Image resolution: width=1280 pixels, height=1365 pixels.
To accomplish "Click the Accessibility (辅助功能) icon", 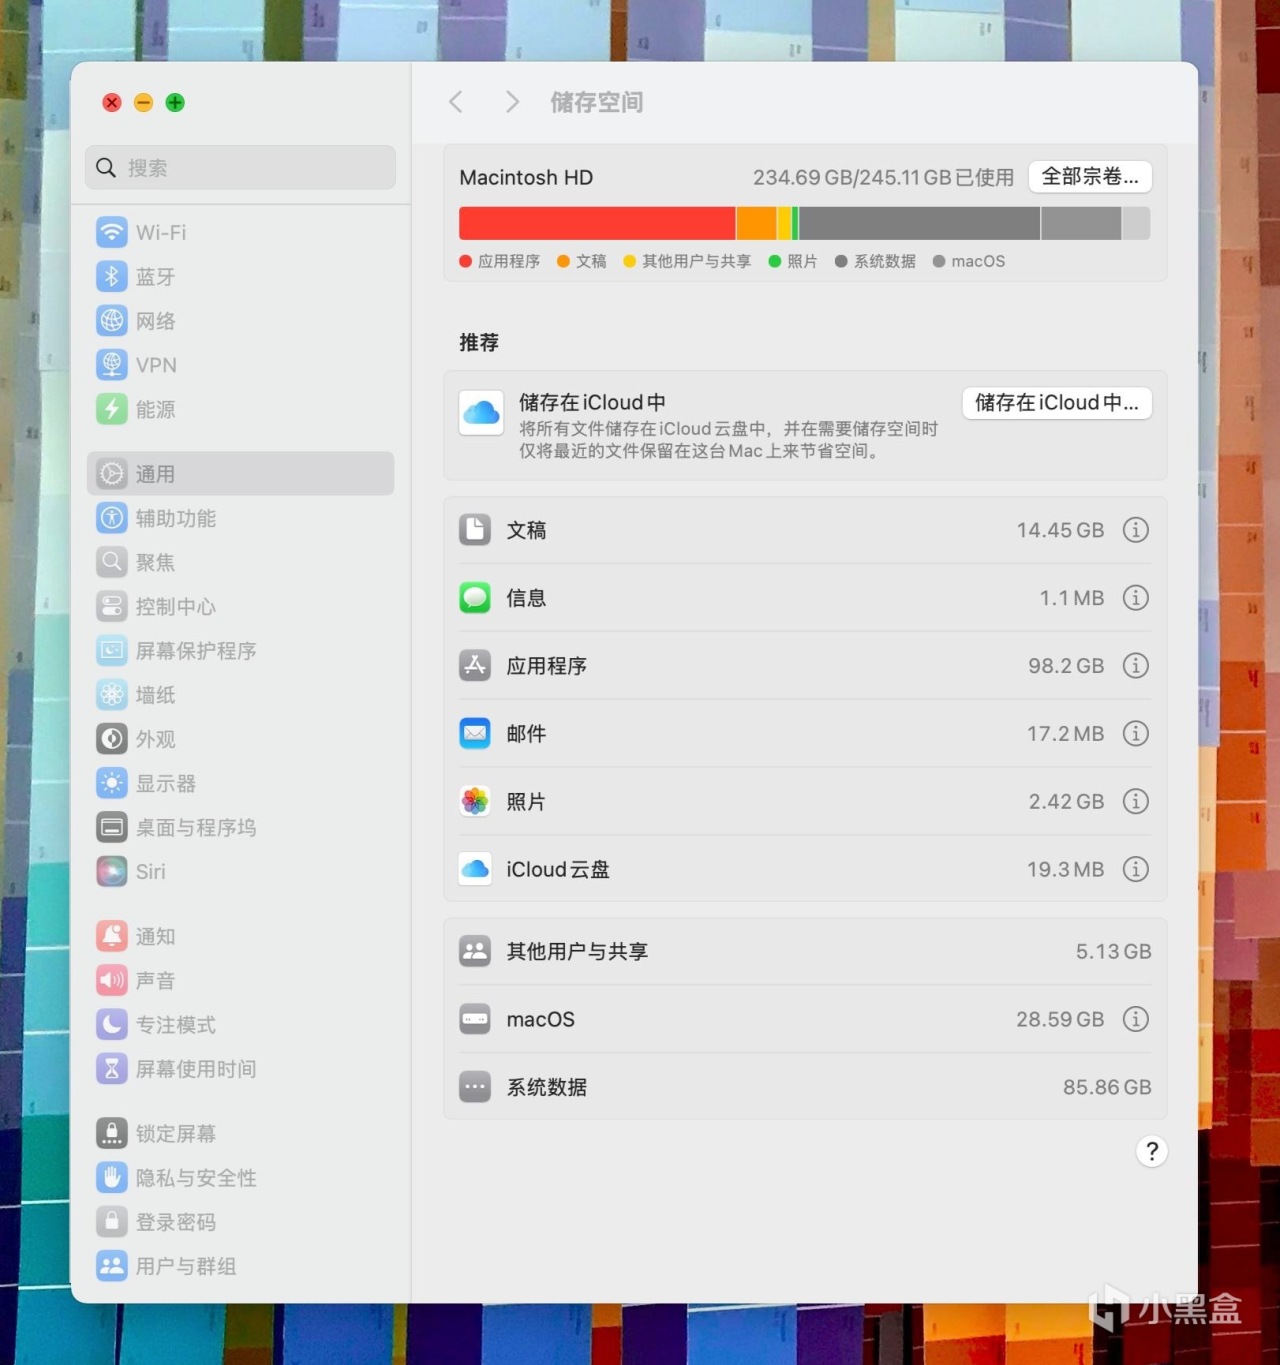I will click(112, 518).
